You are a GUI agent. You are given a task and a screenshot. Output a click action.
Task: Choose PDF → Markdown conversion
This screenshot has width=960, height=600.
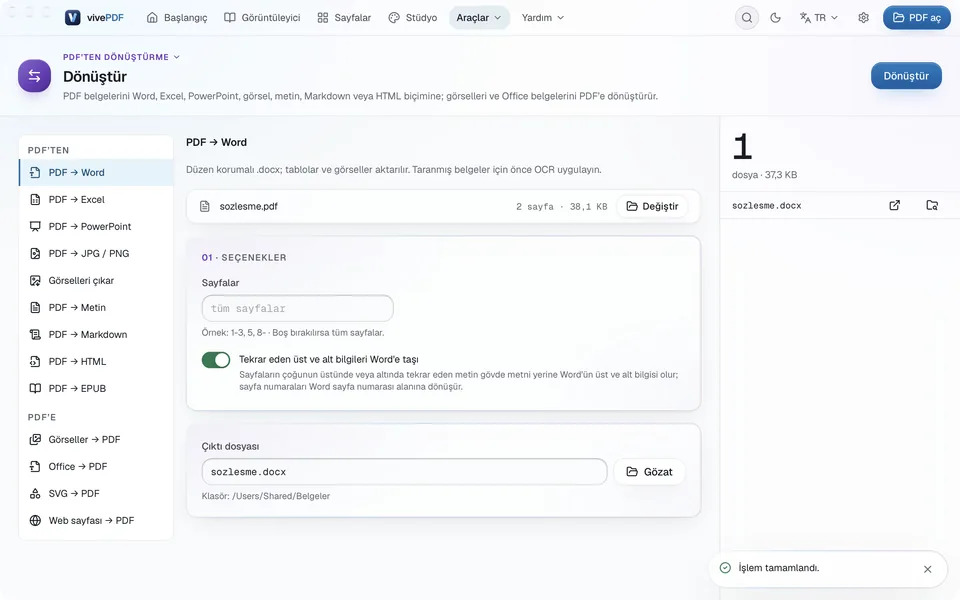(x=96, y=334)
